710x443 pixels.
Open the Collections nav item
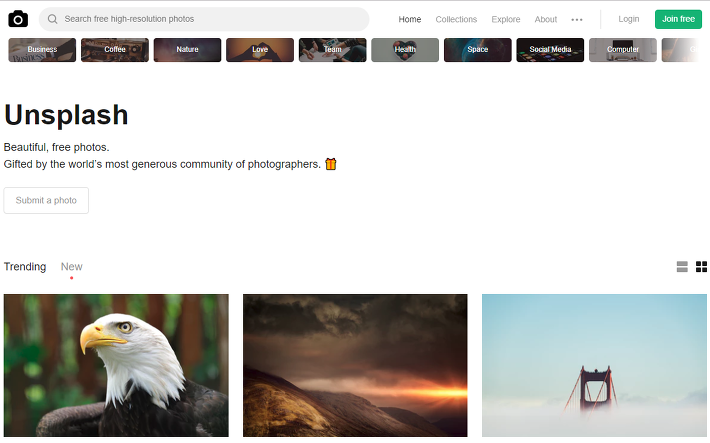pyautogui.click(x=456, y=19)
